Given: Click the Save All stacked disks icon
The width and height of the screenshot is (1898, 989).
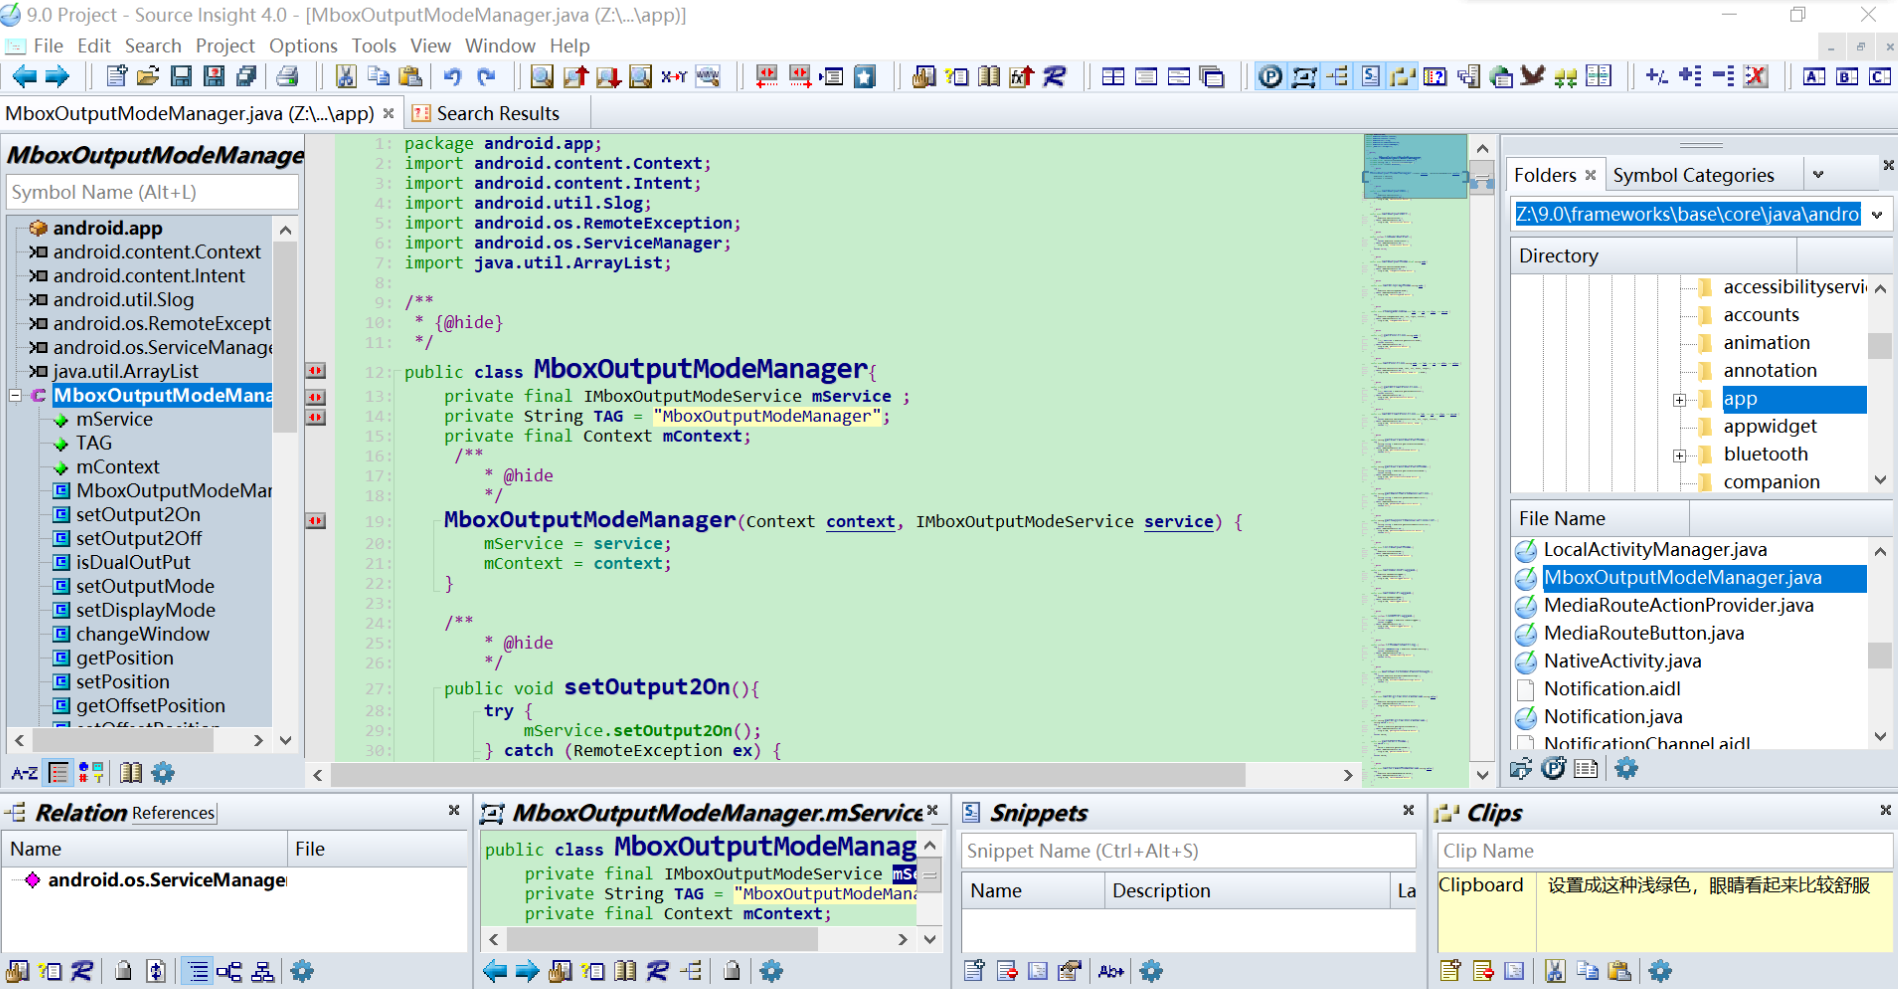Looking at the screenshot, I should tap(246, 76).
